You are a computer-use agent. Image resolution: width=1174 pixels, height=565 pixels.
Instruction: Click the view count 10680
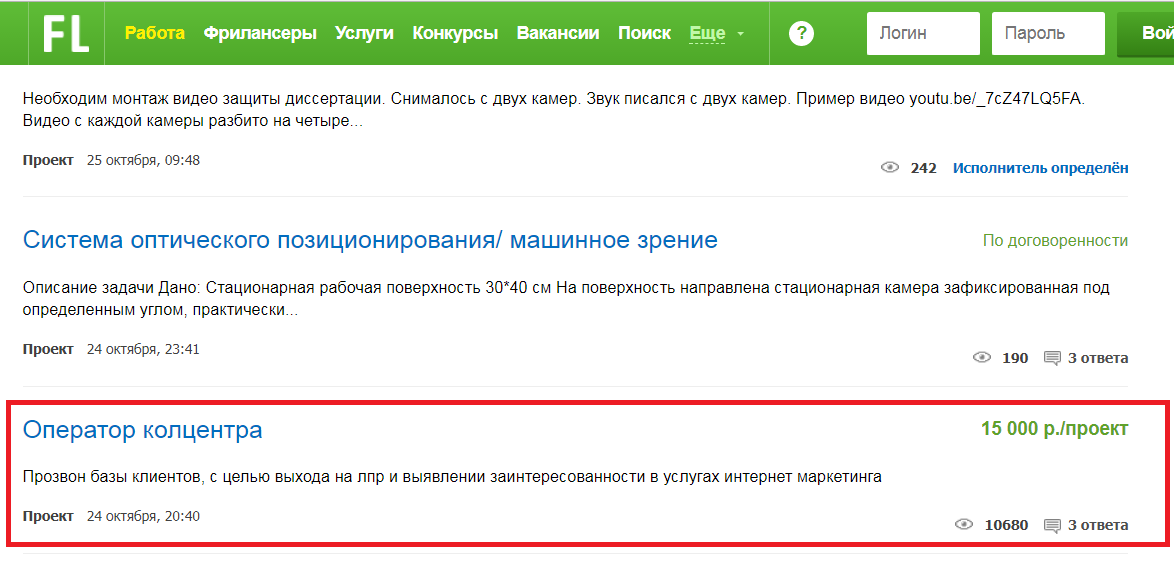click(1006, 525)
